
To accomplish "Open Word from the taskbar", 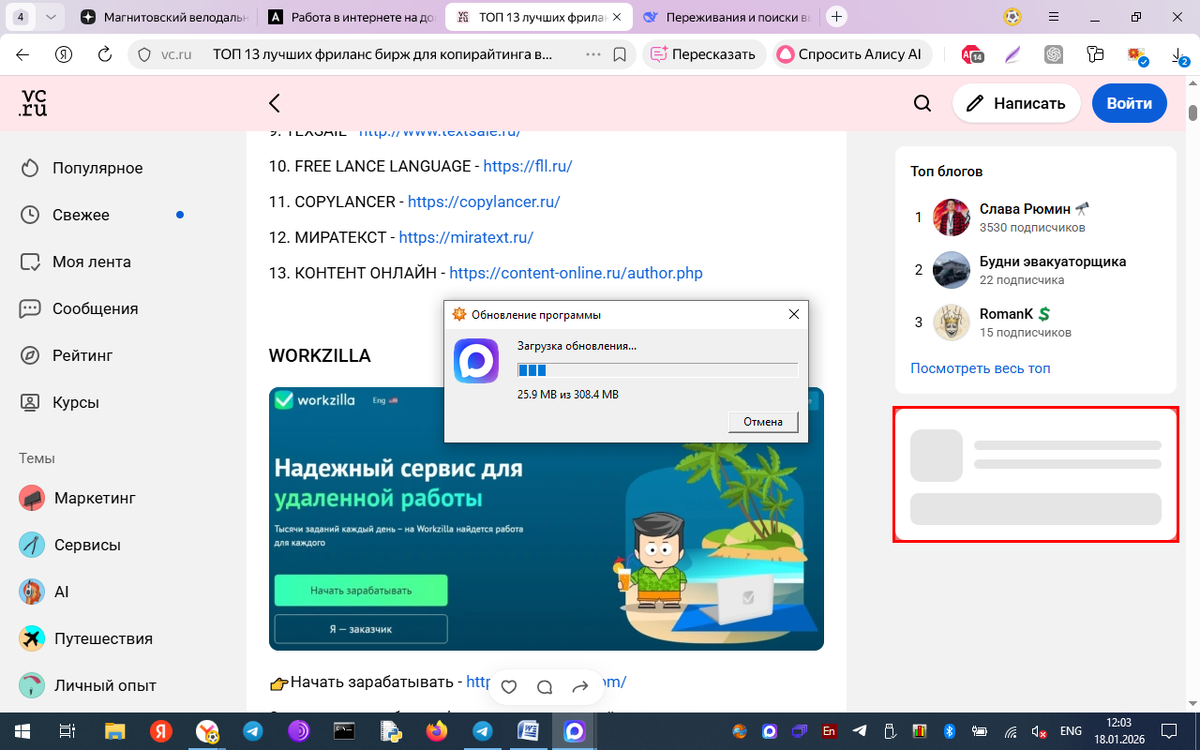I will [x=527, y=731].
